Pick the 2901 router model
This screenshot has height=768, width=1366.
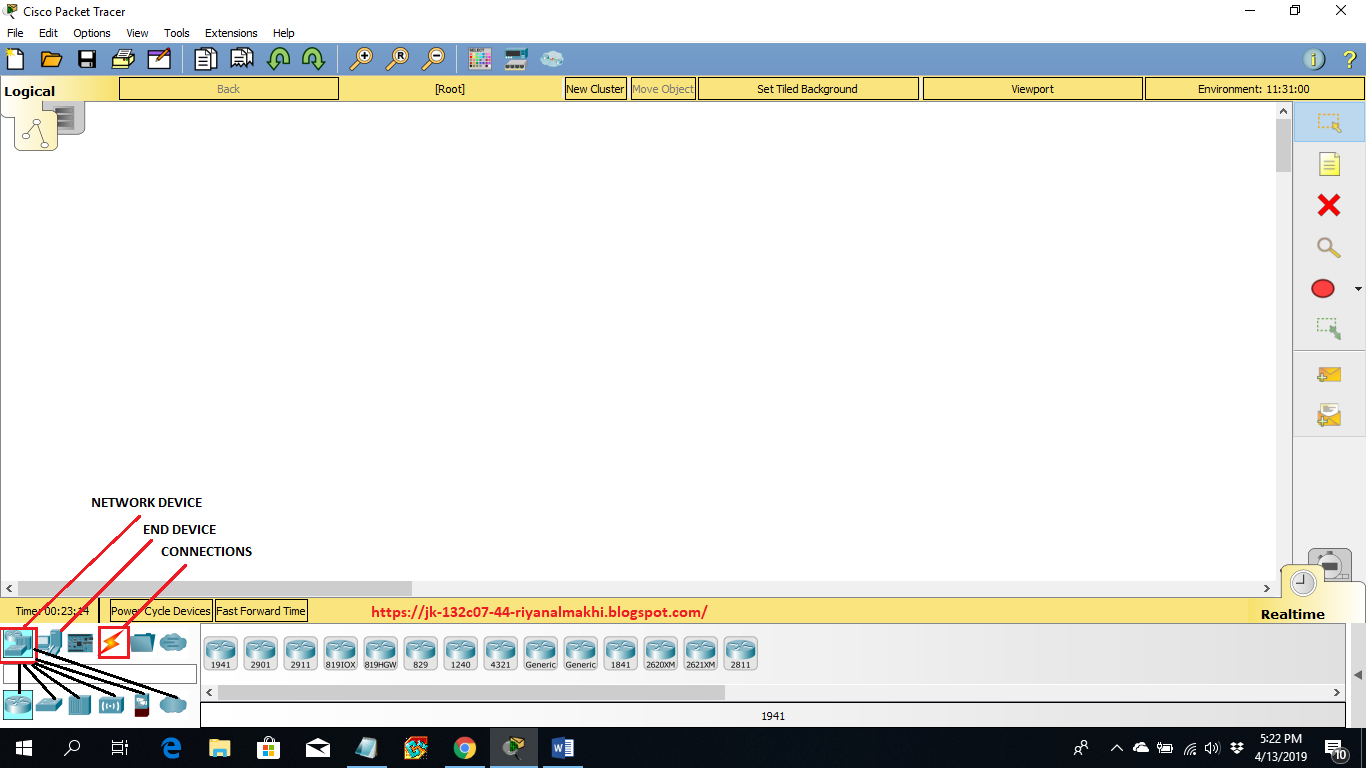260,653
